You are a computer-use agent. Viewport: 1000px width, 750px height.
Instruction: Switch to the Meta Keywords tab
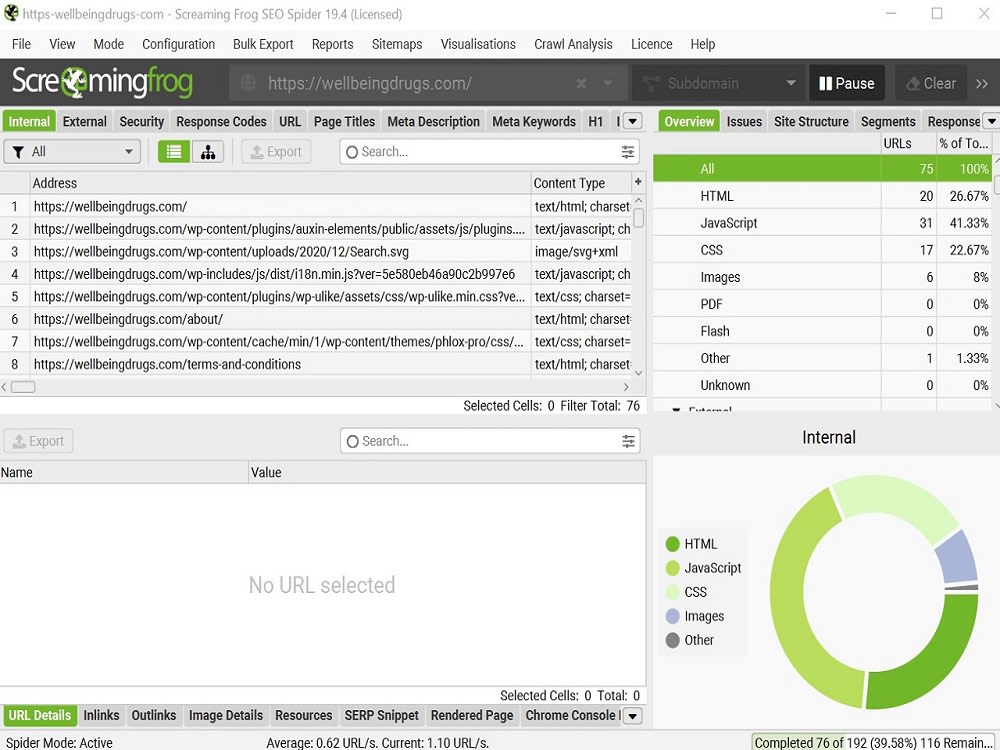(x=534, y=121)
